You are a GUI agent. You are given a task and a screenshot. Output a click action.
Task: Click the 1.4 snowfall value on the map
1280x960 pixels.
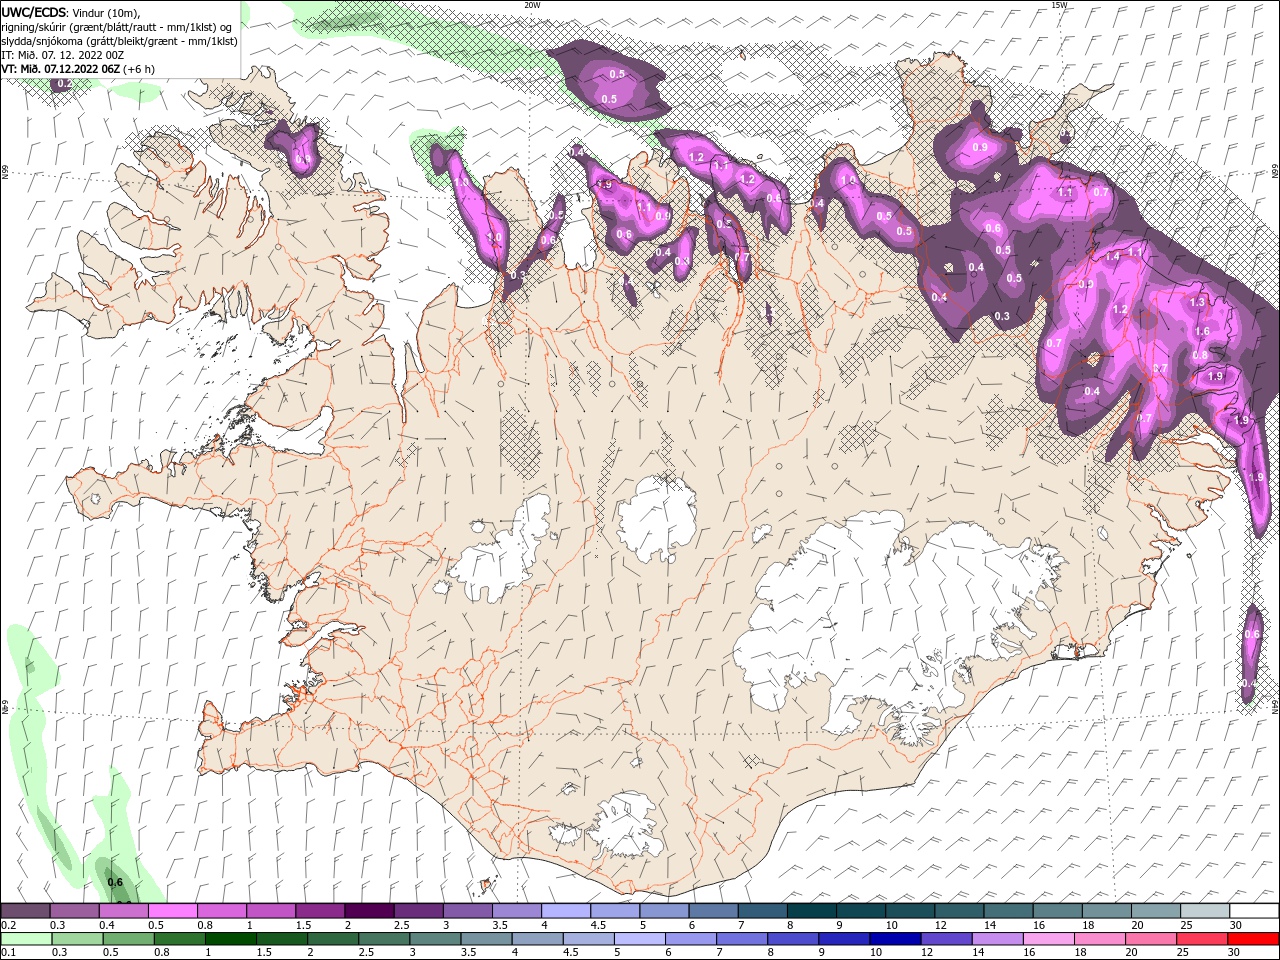(1113, 256)
